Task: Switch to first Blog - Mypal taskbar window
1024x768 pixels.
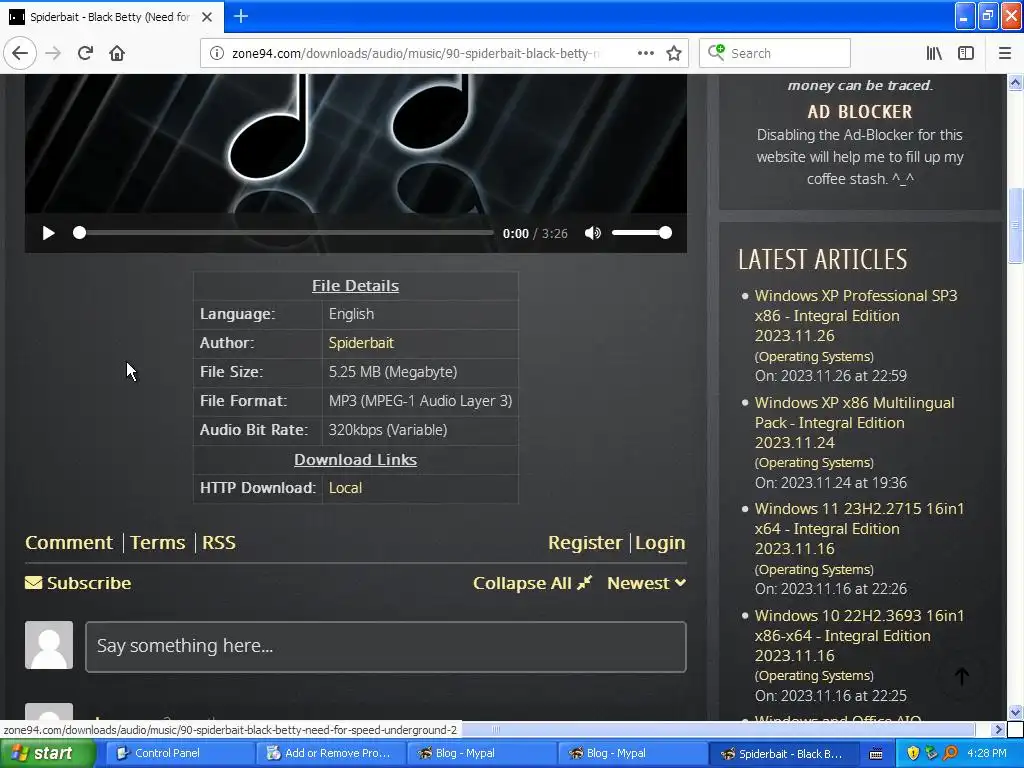Action: [x=481, y=754]
